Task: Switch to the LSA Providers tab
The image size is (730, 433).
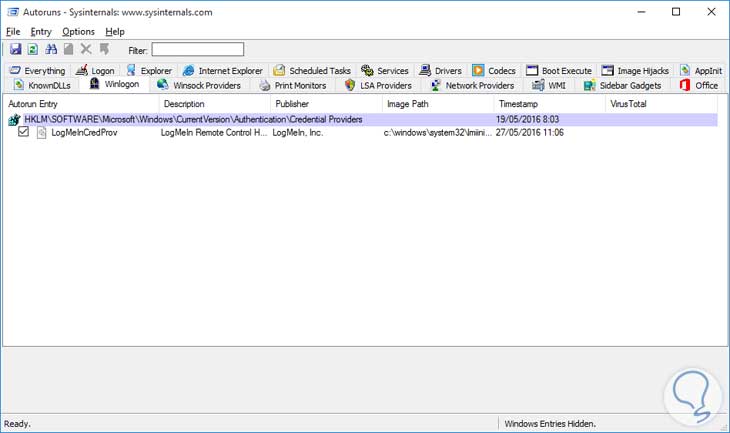Action: tap(379, 85)
